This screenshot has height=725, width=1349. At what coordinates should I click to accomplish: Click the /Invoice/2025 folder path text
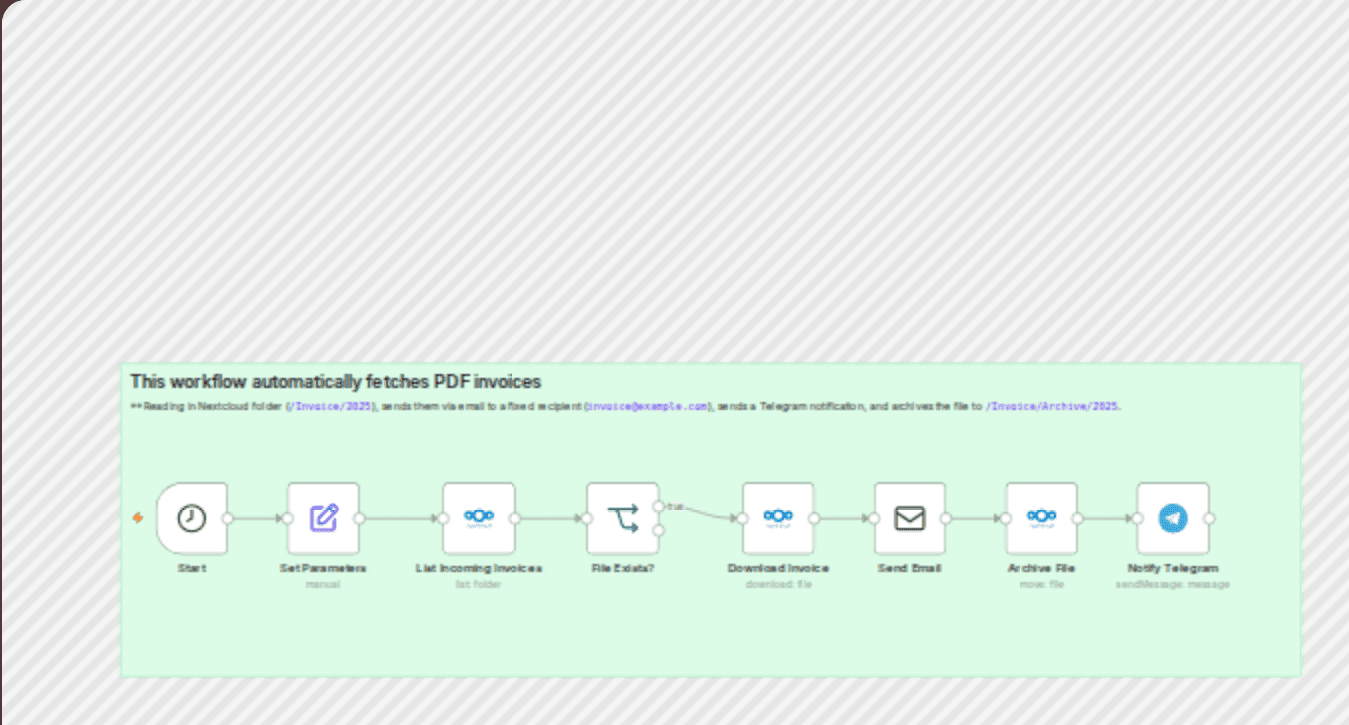pyautogui.click(x=330, y=407)
